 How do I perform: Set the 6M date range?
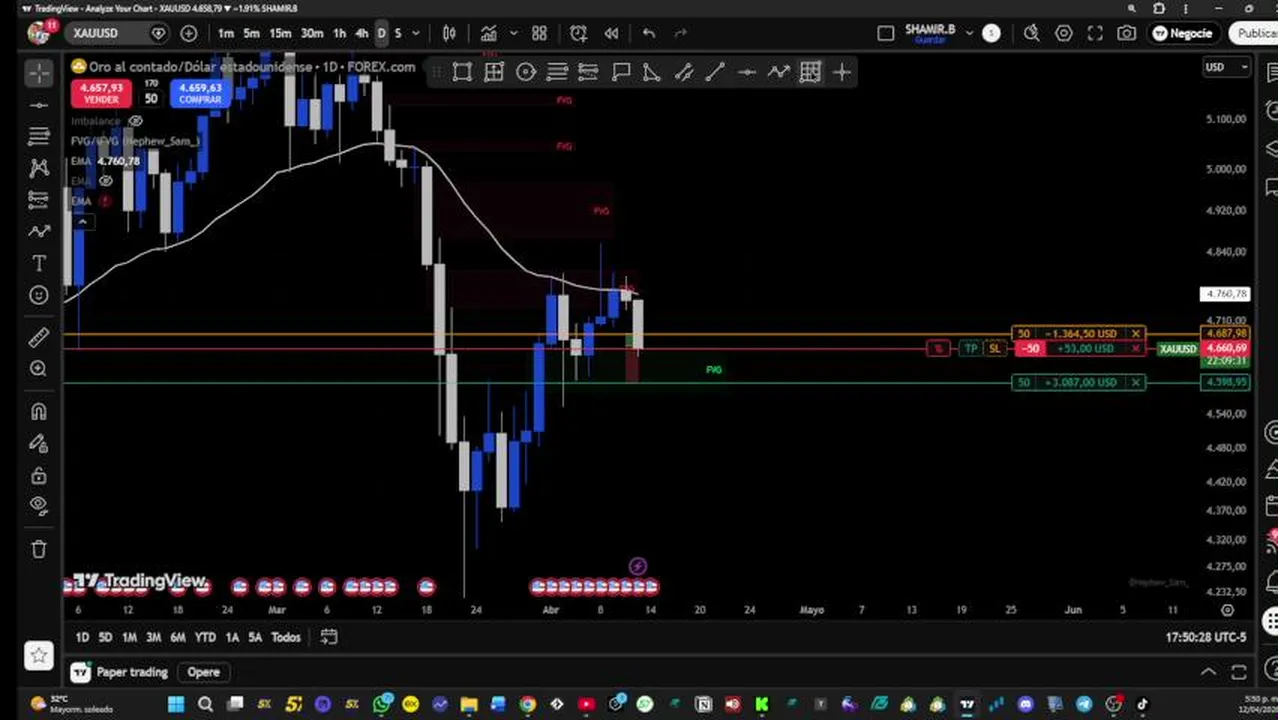click(178, 637)
